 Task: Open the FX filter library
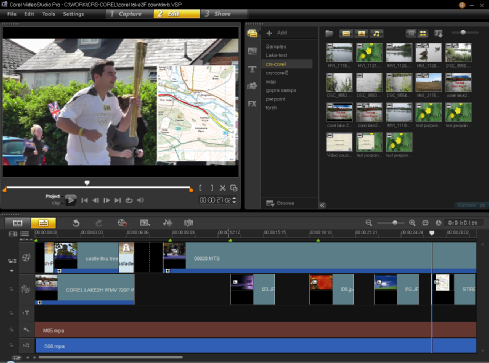[252, 104]
